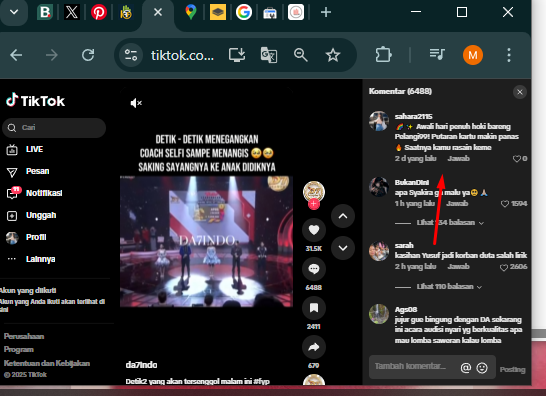Focus the Cari search field
The width and height of the screenshot is (546, 396).
point(54,127)
